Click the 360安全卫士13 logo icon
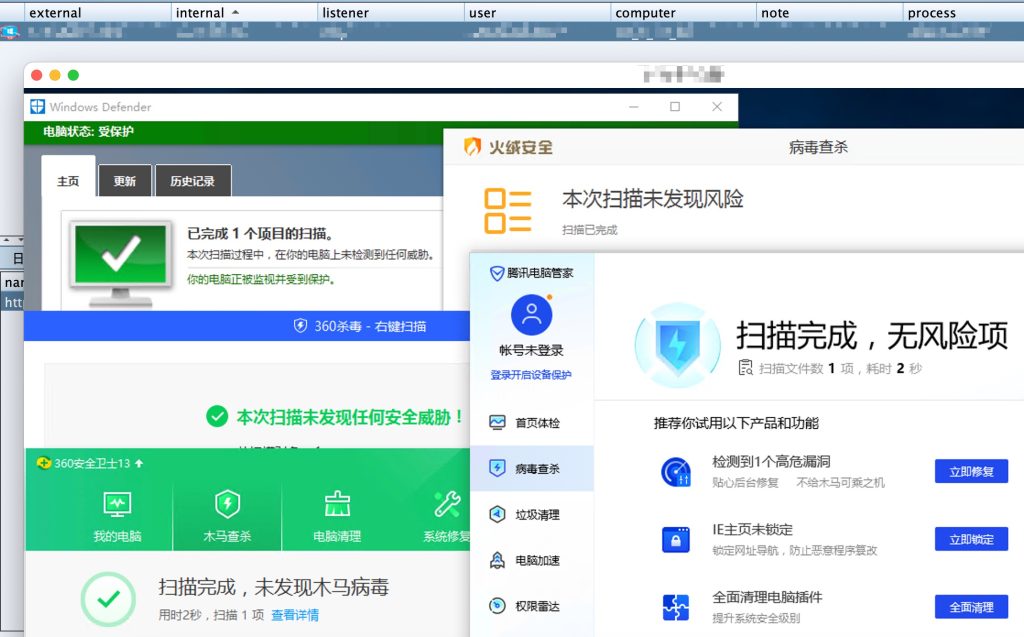 [x=44, y=463]
